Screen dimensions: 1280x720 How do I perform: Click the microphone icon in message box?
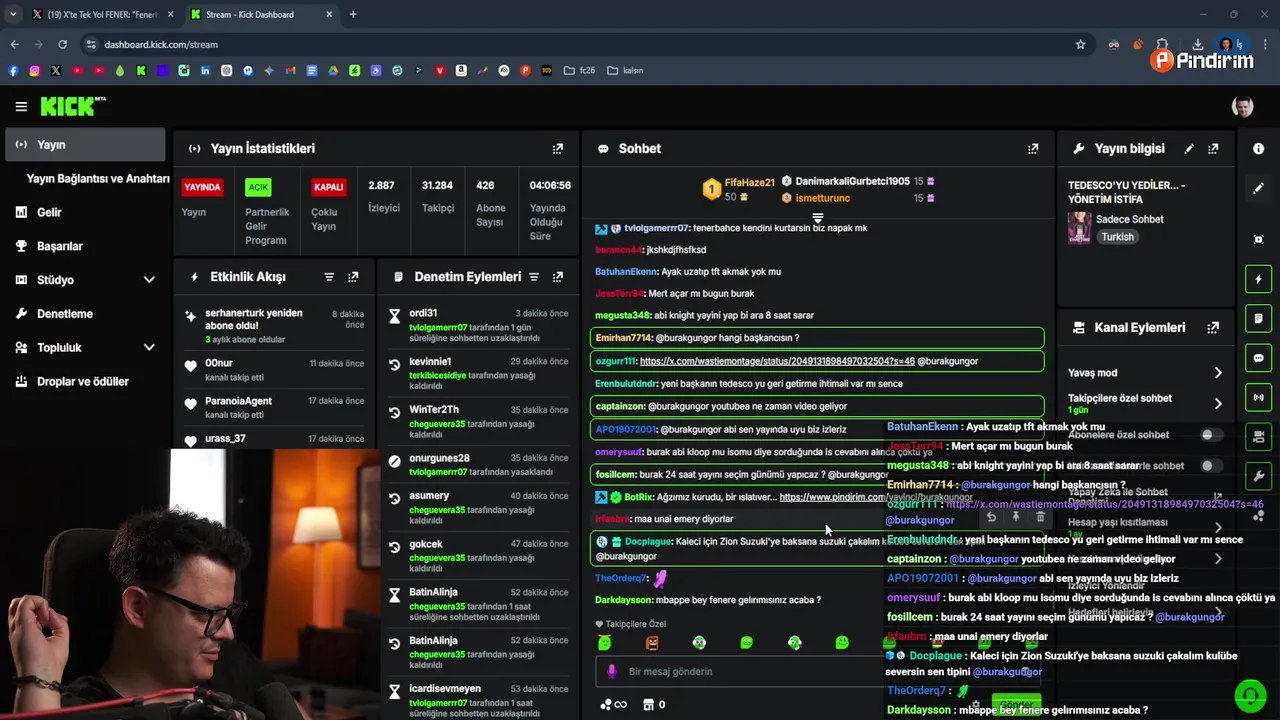612,672
